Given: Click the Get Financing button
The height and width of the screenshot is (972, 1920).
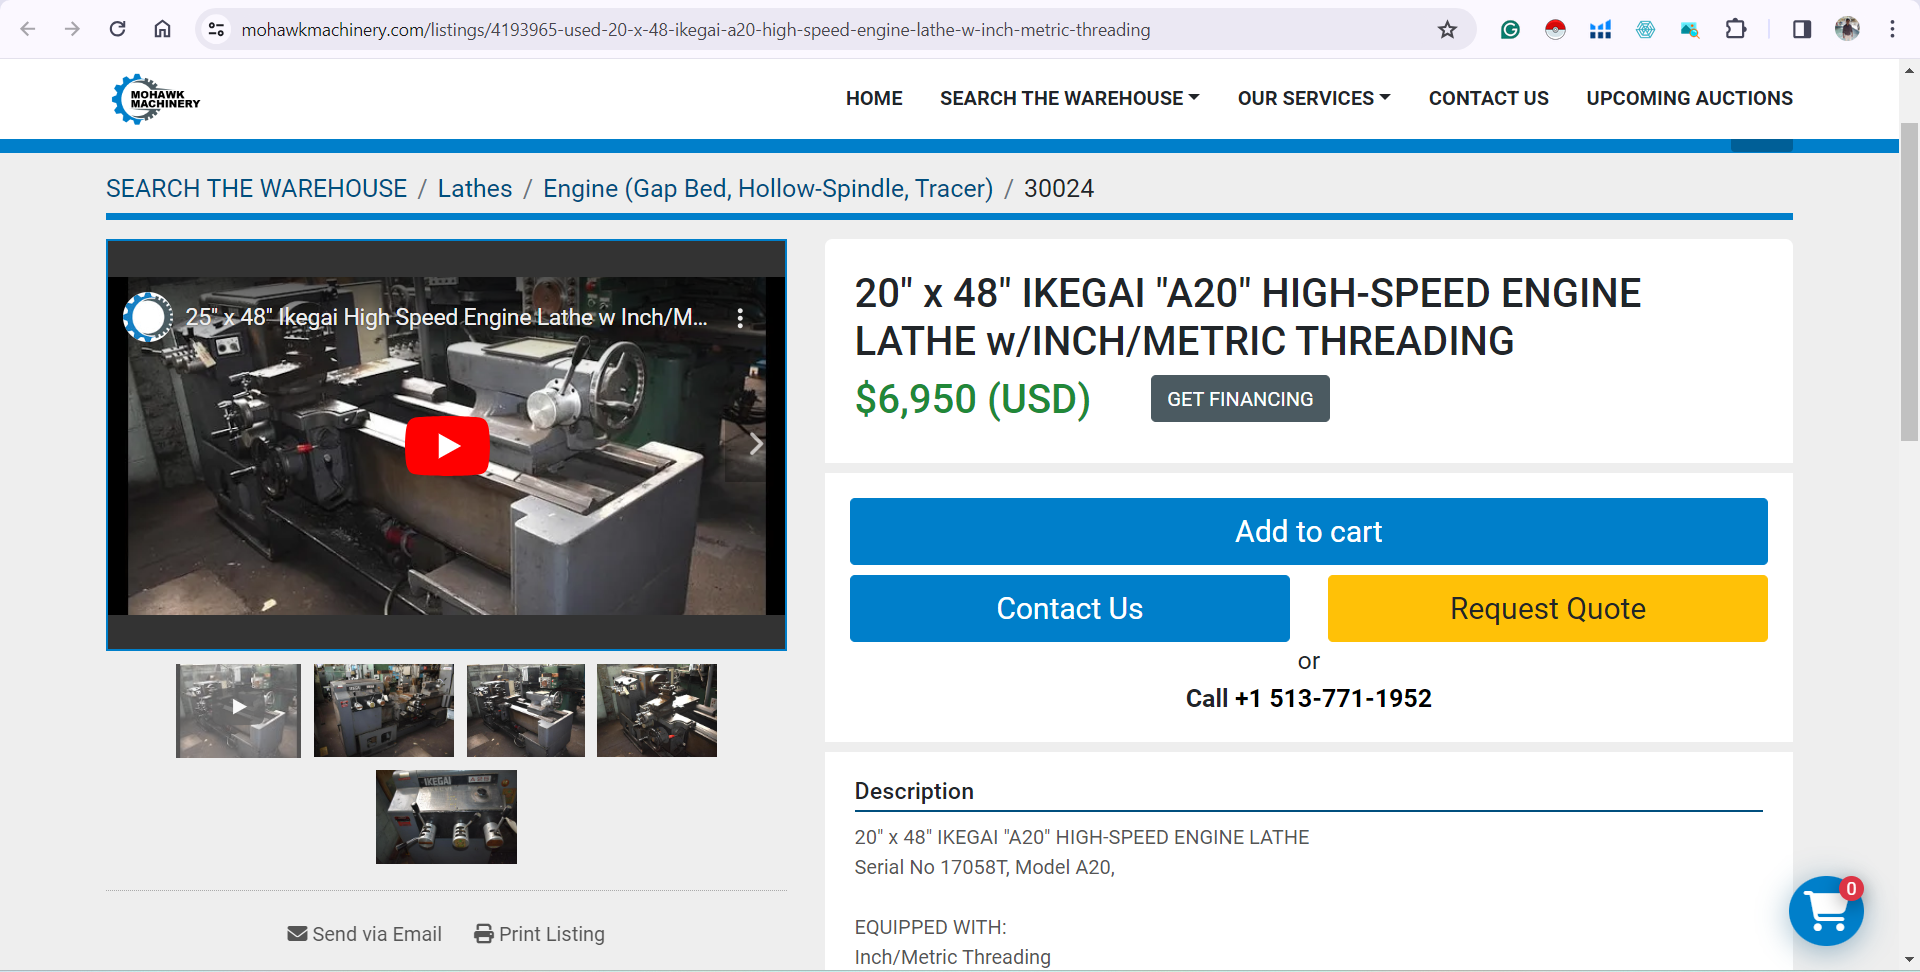Looking at the screenshot, I should pos(1240,399).
